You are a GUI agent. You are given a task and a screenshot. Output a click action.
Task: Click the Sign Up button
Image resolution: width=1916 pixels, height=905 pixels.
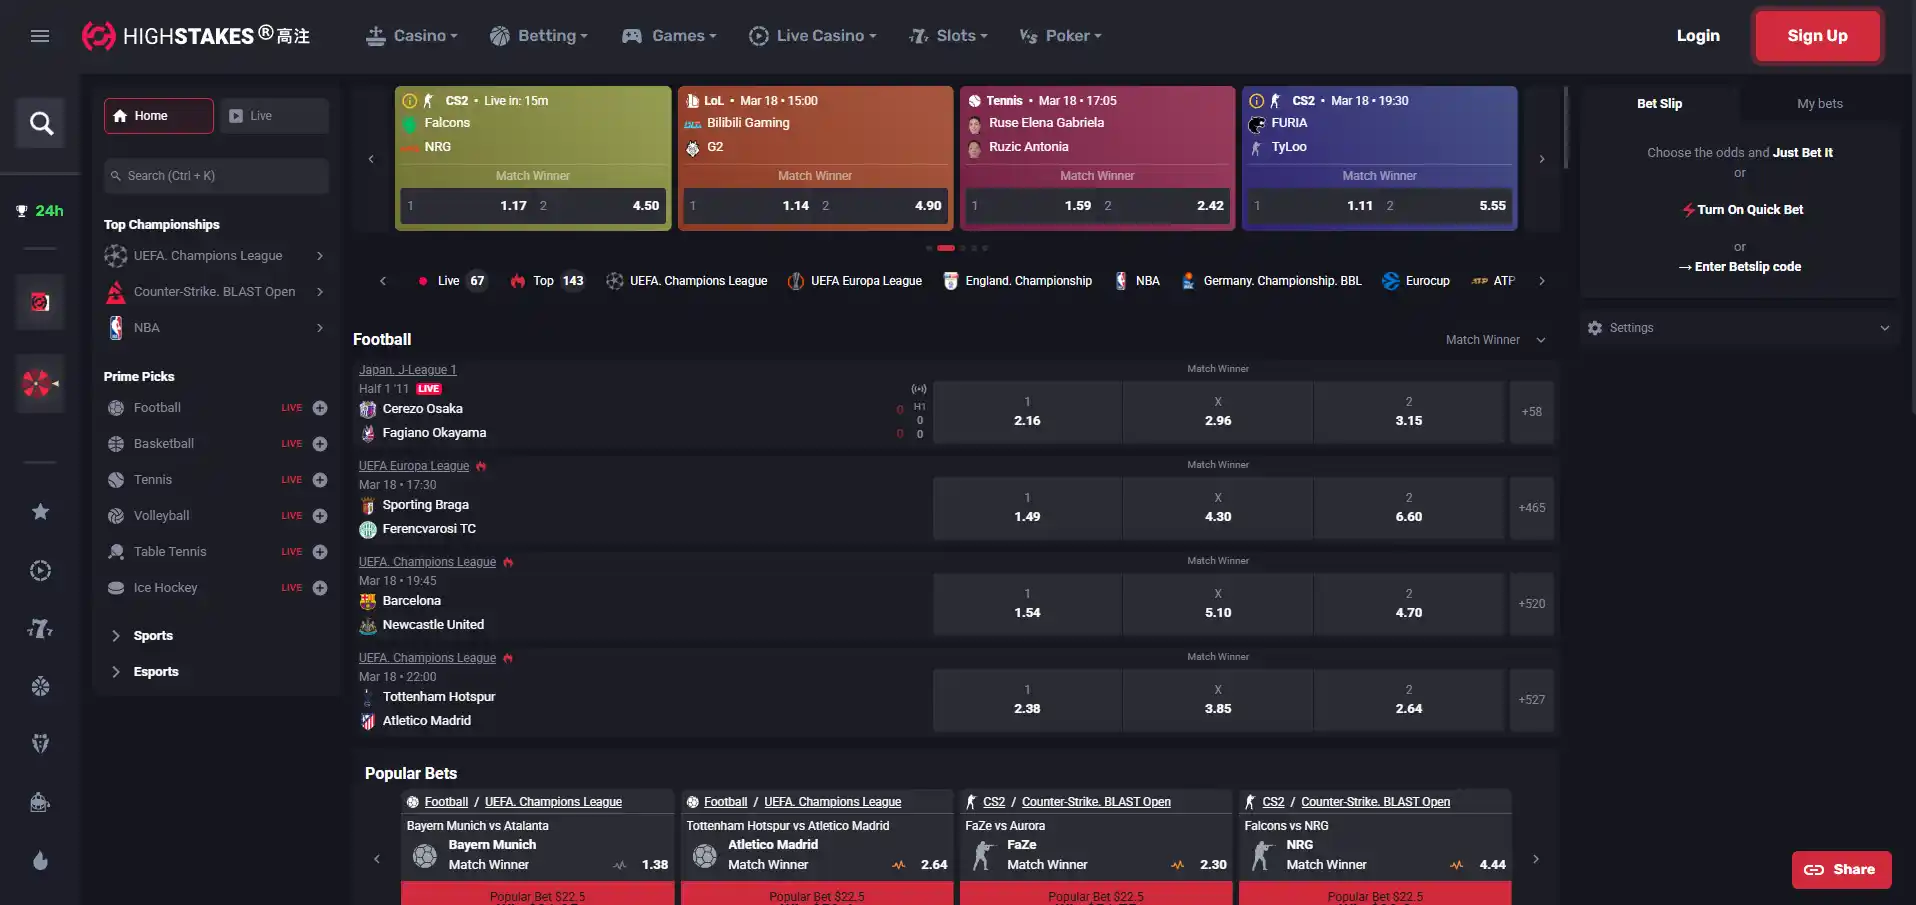tap(1818, 36)
